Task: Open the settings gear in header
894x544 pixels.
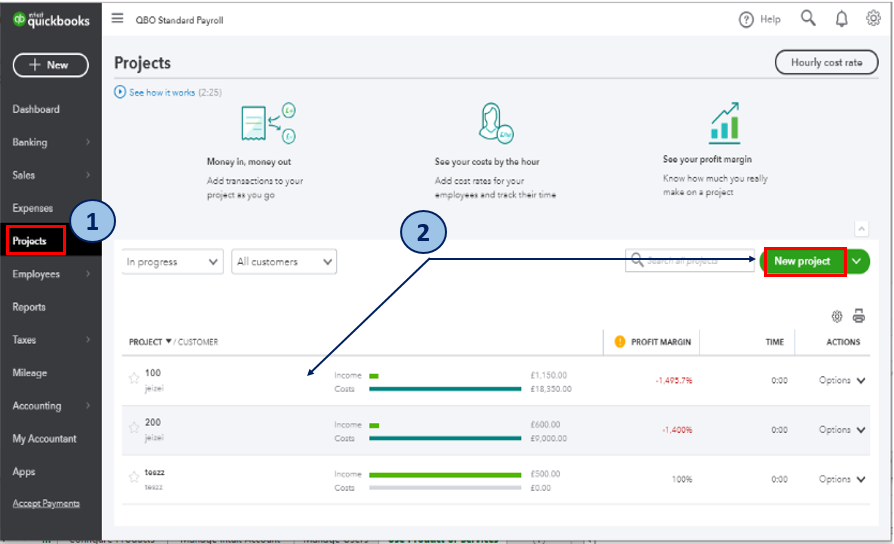Action: coord(873,19)
